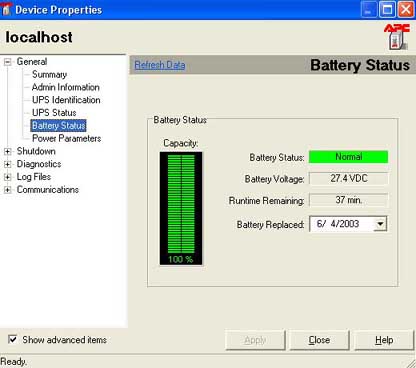Minimize the Device Properties window
416x368 pixels.
point(369,9)
